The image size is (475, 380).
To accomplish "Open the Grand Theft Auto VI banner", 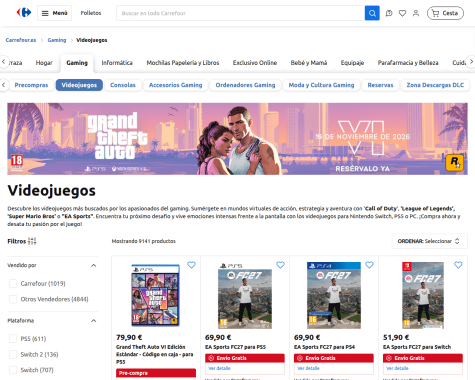I will (x=237, y=139).
